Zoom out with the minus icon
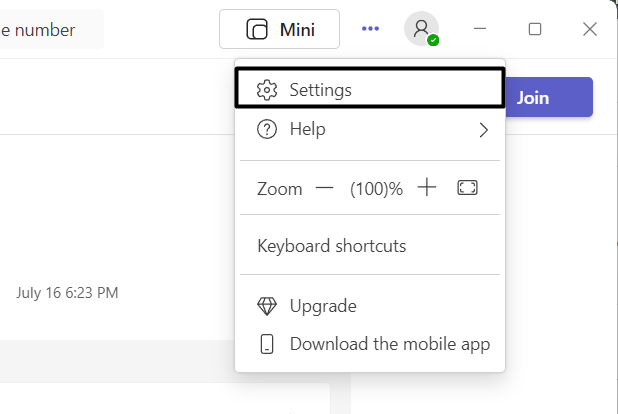The image size is (618, 414). pos(324,188)
